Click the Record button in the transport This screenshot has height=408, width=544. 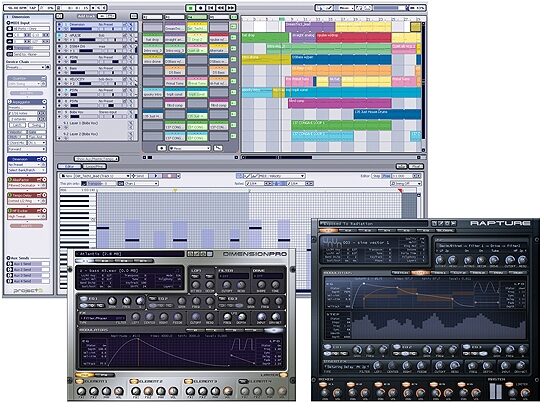pyautogui.click(x=201, y=8)
